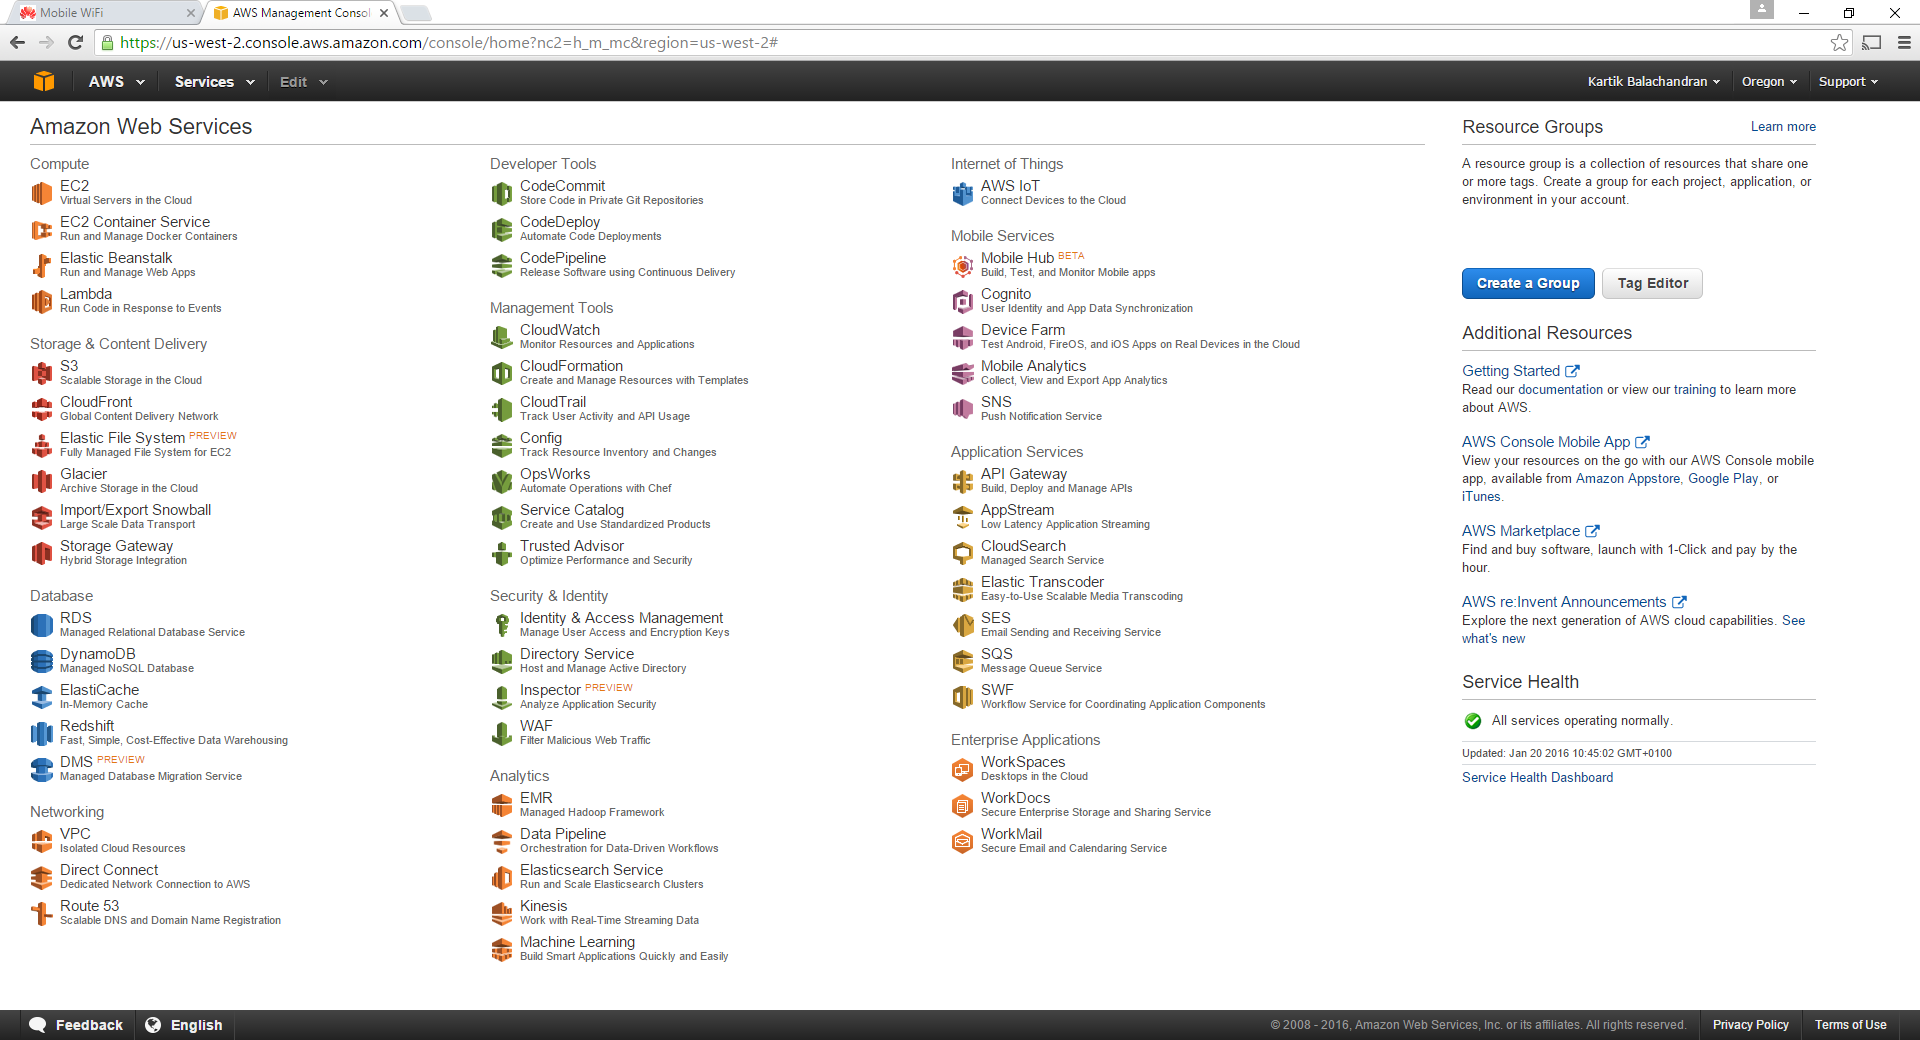Image resolution: width=1920 pixels, height=1040 pixels.
Task: Open the Edit dropdown in navbar
Action: pos(303,82)
